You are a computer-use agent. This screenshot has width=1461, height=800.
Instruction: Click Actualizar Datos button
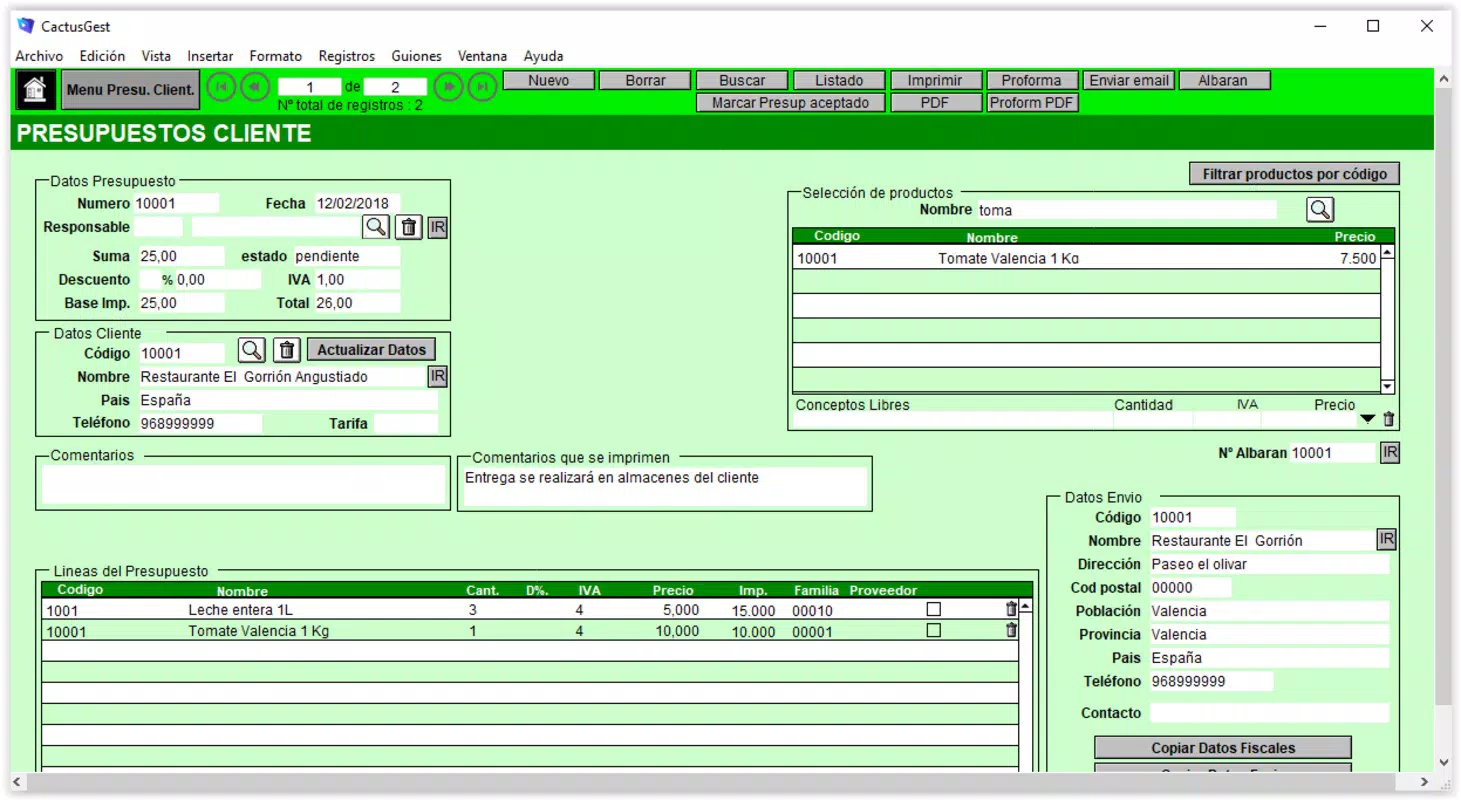click(x=371, y=349)
